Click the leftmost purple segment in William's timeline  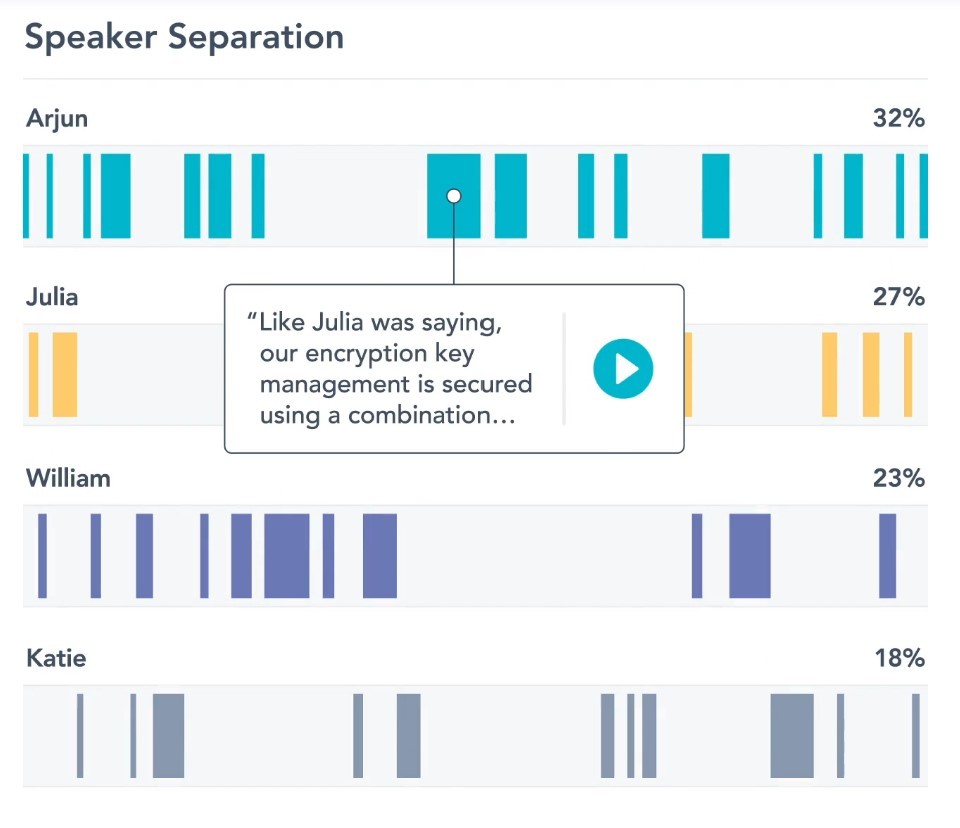[42, 556]
